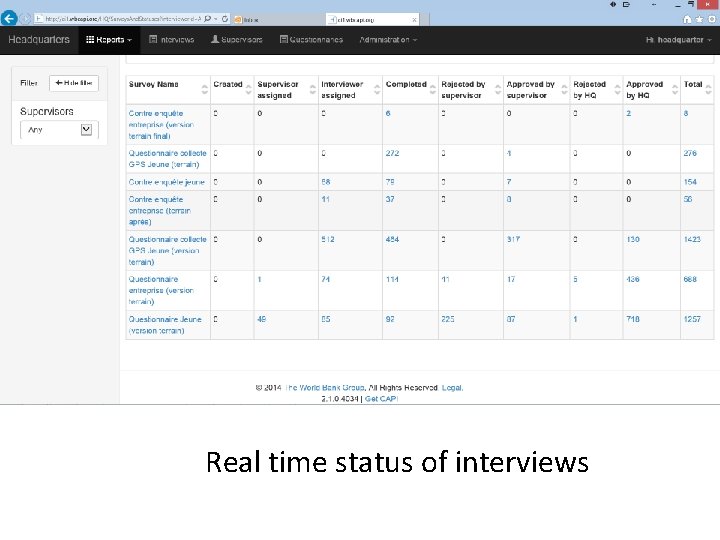Click Total value 1423

coord(692,239)
